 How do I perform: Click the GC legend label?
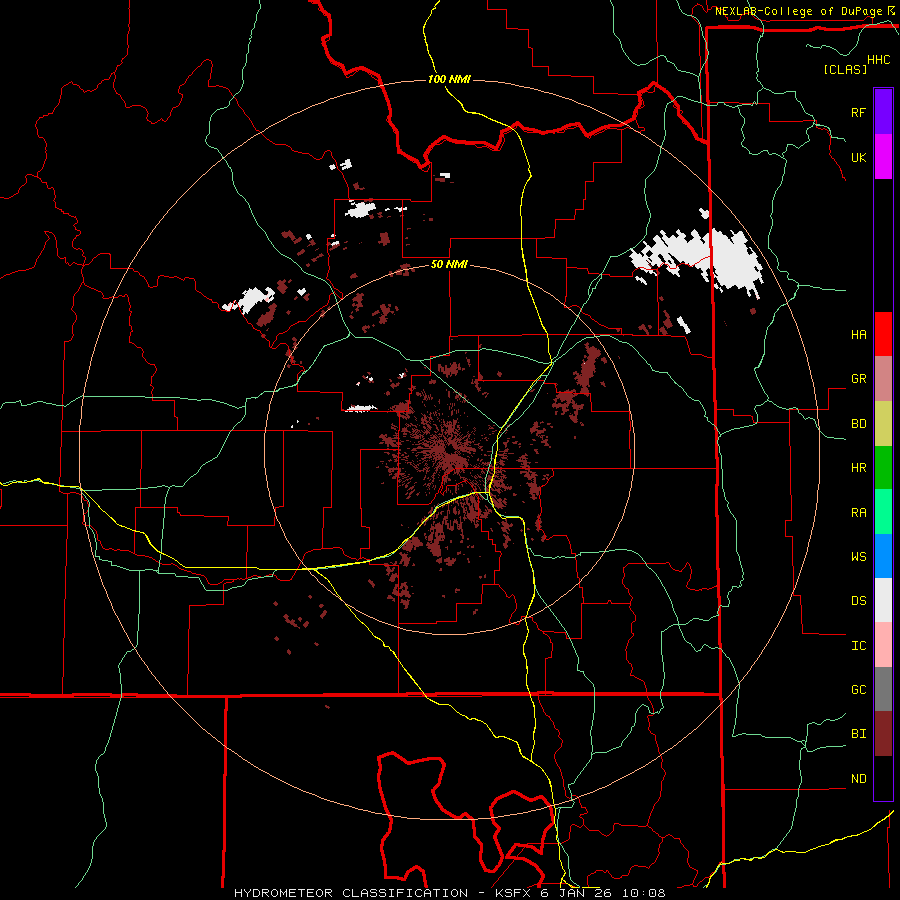pos(858,690)
